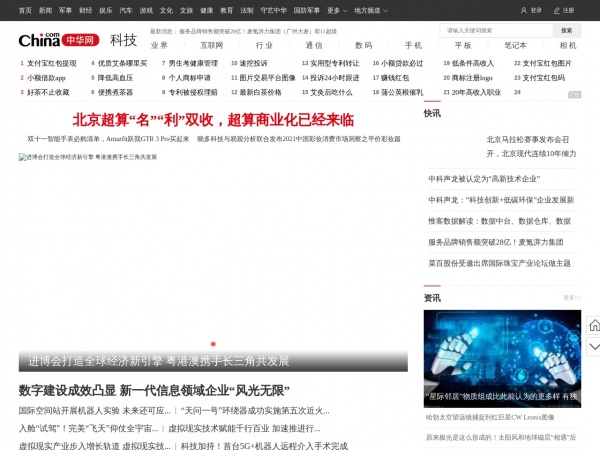Click the home icon on right sidebar
Screen dimensions: 600x450
click(x=592, y=325)
